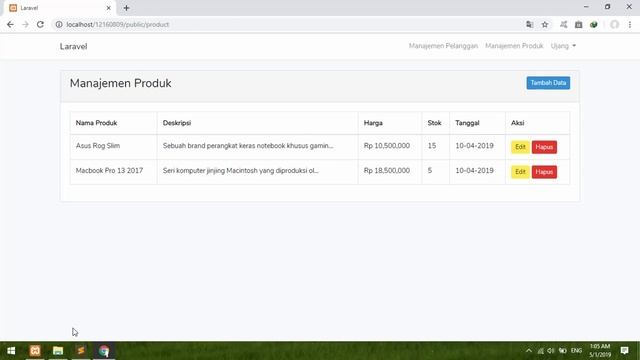
Task: Click the translate page icon in address bar
Action: click(x=529, y=24)
